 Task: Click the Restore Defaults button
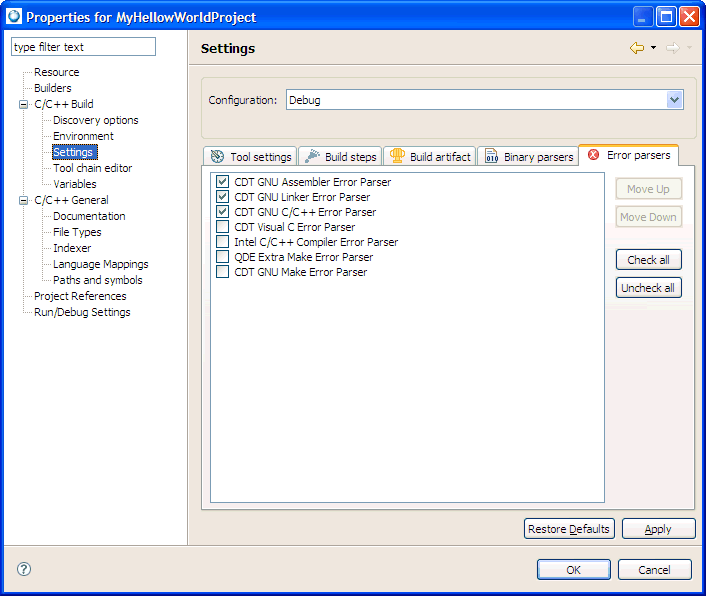(x=568, y=529)
